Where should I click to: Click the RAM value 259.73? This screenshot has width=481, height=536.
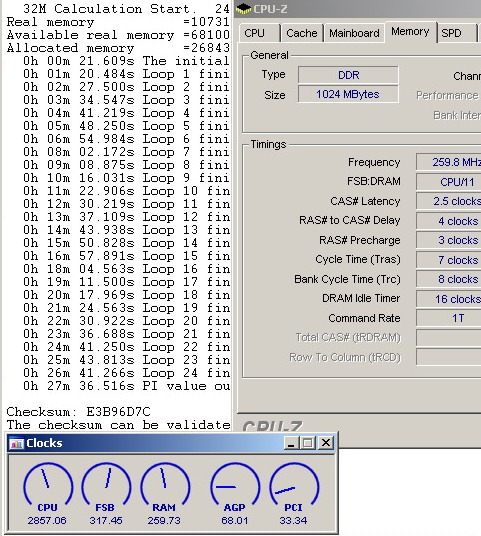(164, 521)
